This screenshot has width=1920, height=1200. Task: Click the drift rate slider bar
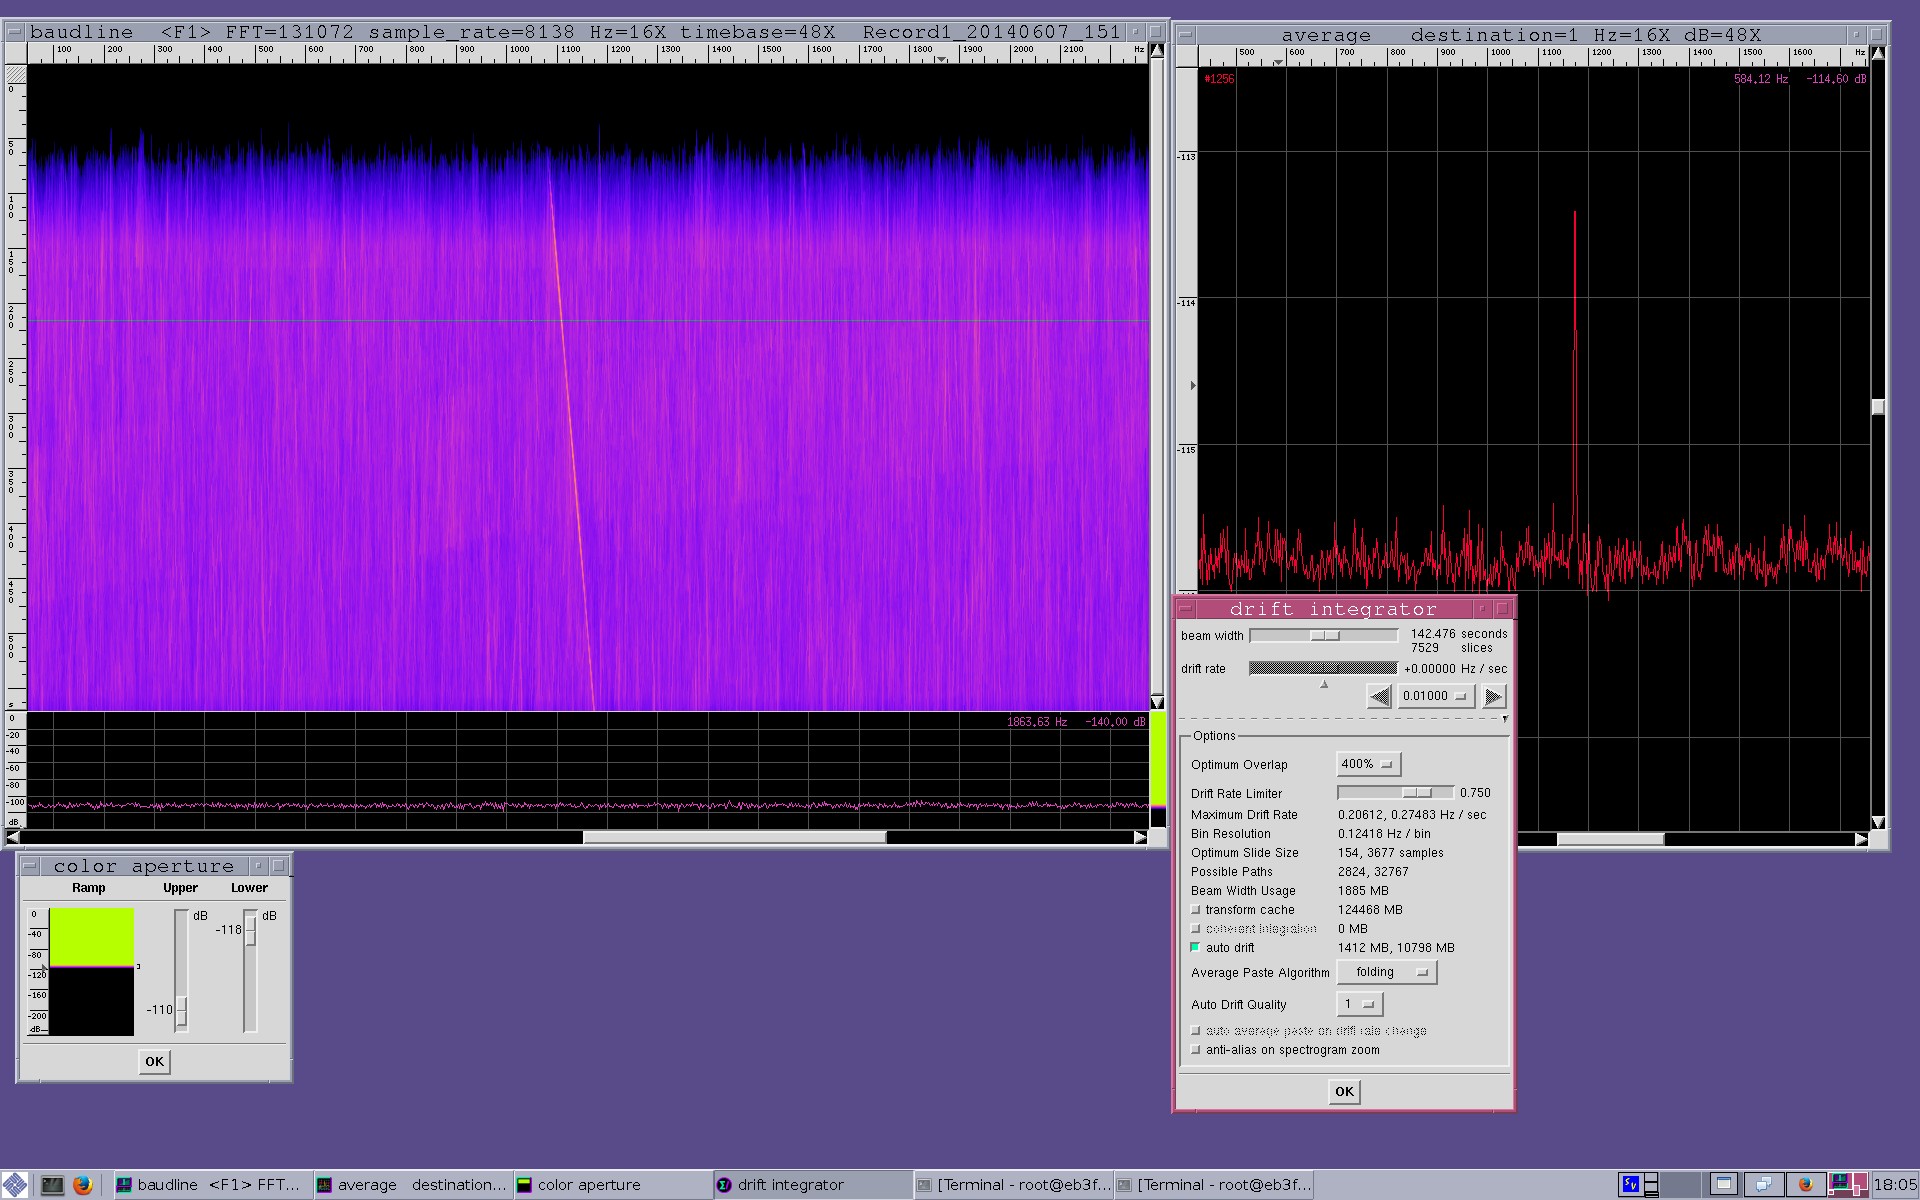point(1323,668)
